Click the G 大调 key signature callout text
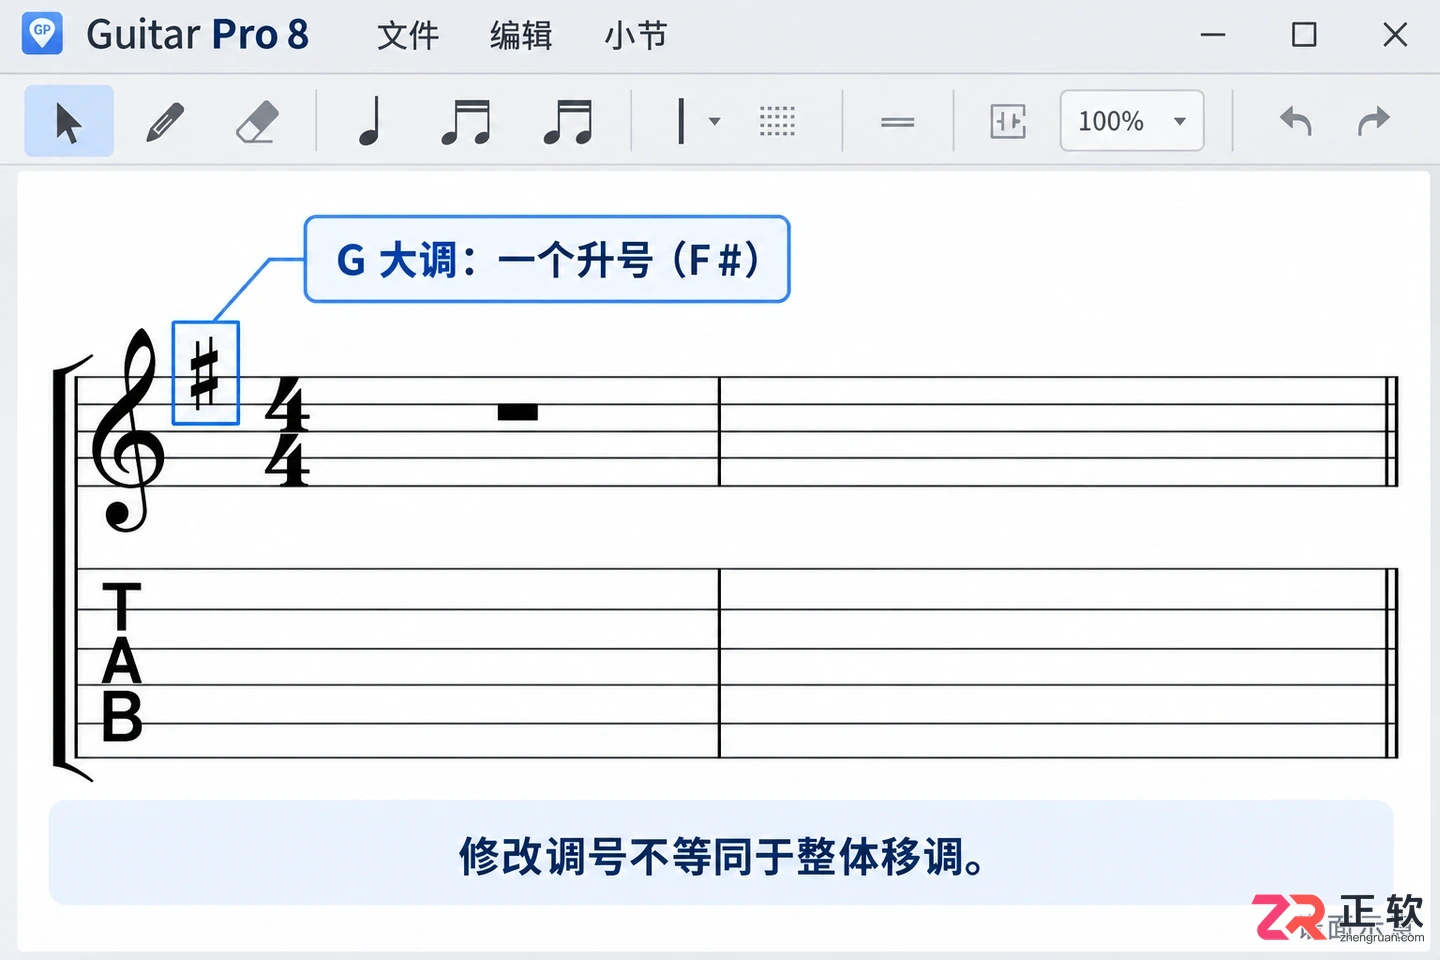The width and height of the screenshot is (1440, 960). pyautogui.click(x=548, y=260)
